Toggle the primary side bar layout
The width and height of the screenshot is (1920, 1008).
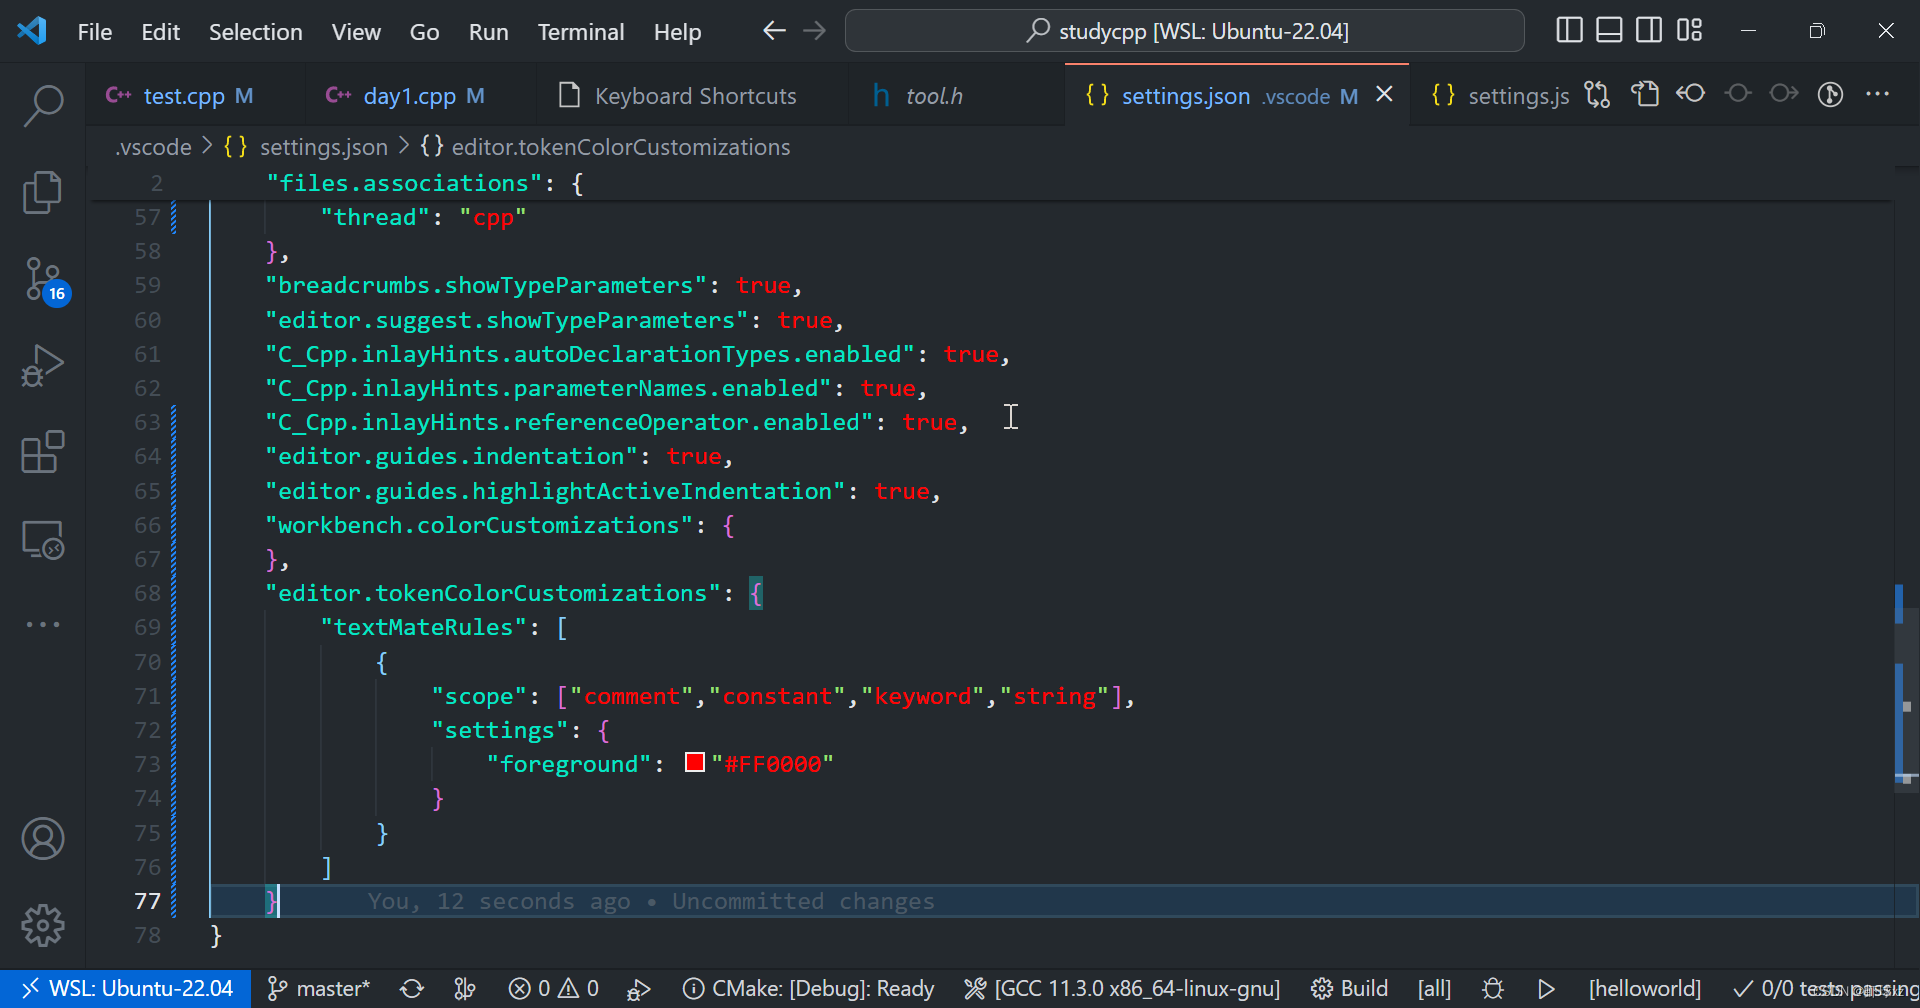(x=1569, y=31)
